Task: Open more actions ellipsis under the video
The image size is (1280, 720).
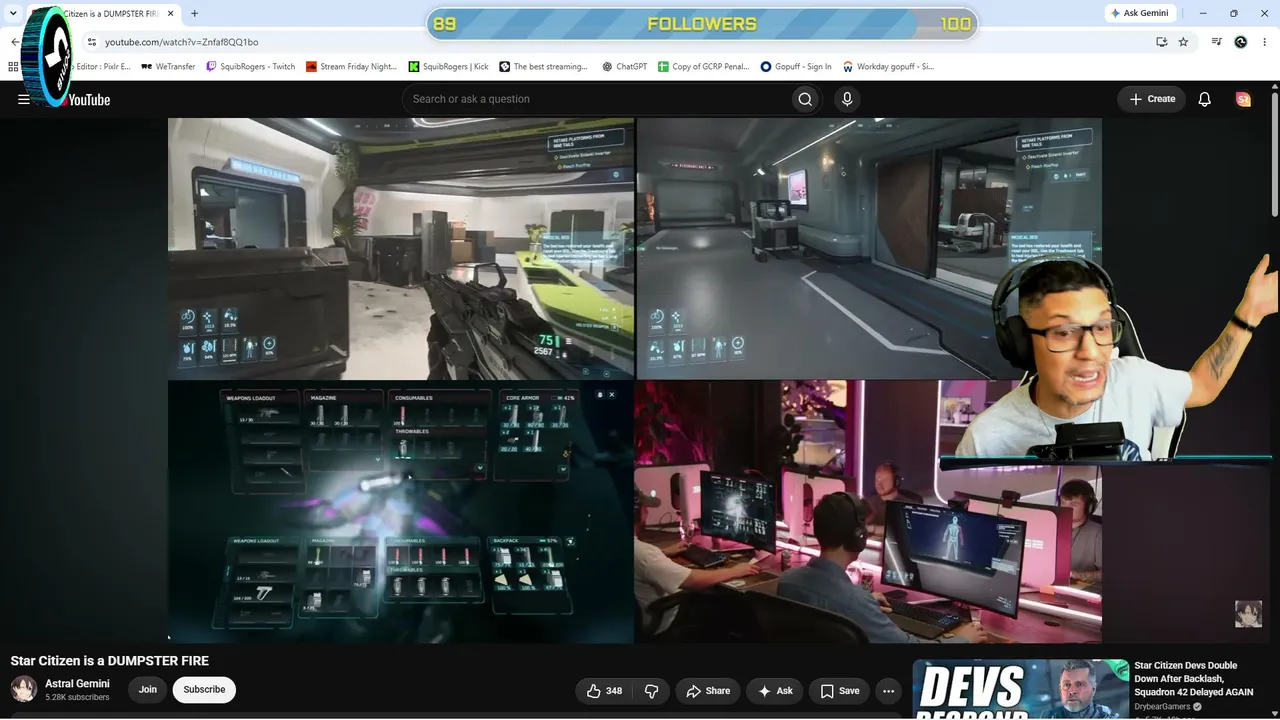Action: pyautogui.click(x=888, y=691)
